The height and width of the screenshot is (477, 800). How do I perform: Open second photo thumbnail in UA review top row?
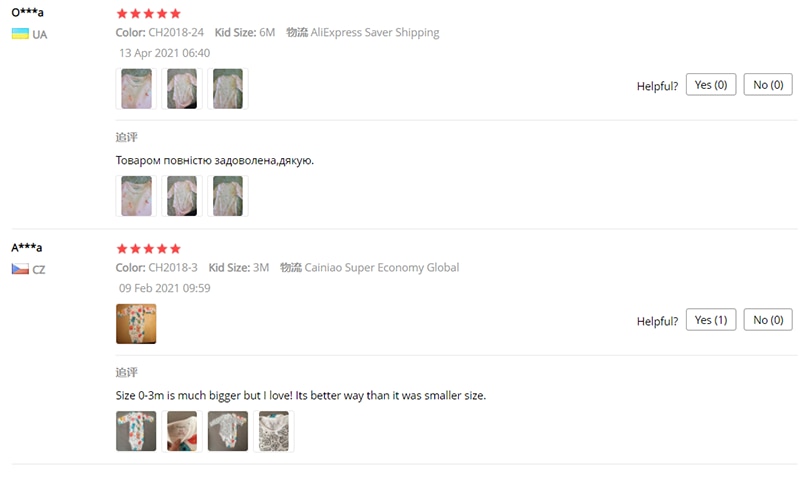pyautogui.click(x=182, y=89)
